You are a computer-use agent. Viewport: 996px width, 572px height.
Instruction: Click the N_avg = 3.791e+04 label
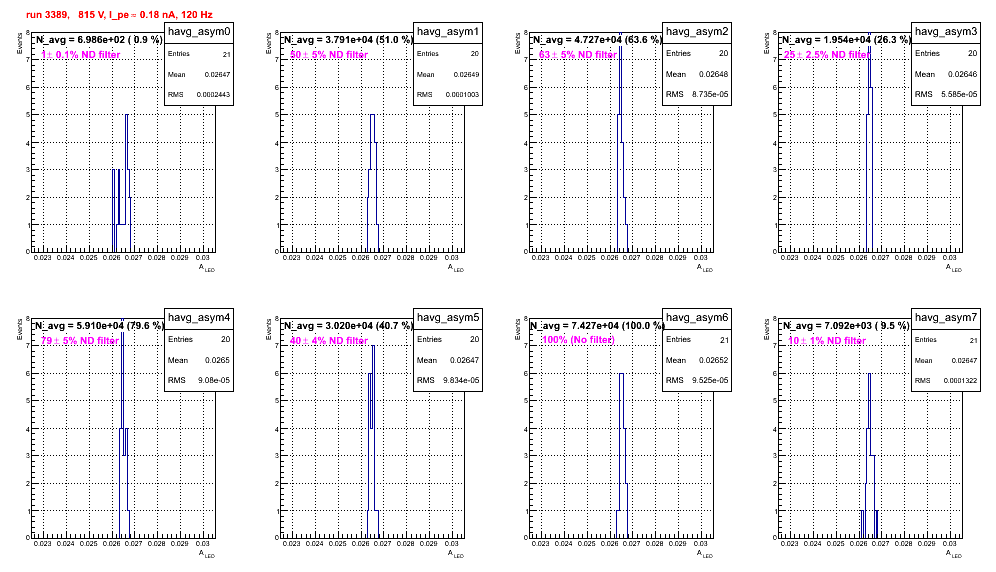click(x=348, y=40)
